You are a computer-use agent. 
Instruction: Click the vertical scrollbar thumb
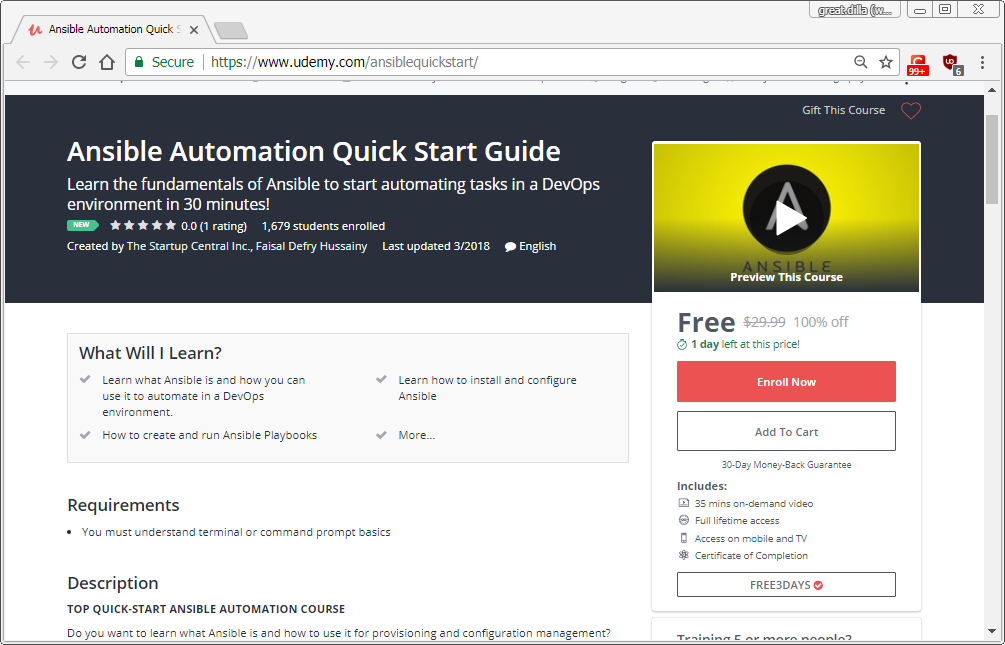click(x=992, y=159)
